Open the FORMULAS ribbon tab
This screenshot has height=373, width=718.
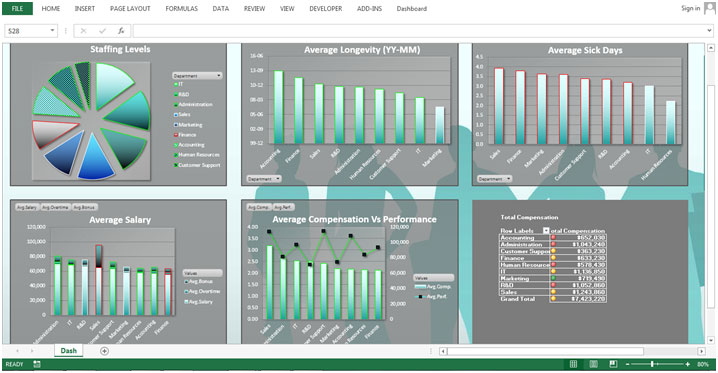point(181,8)
